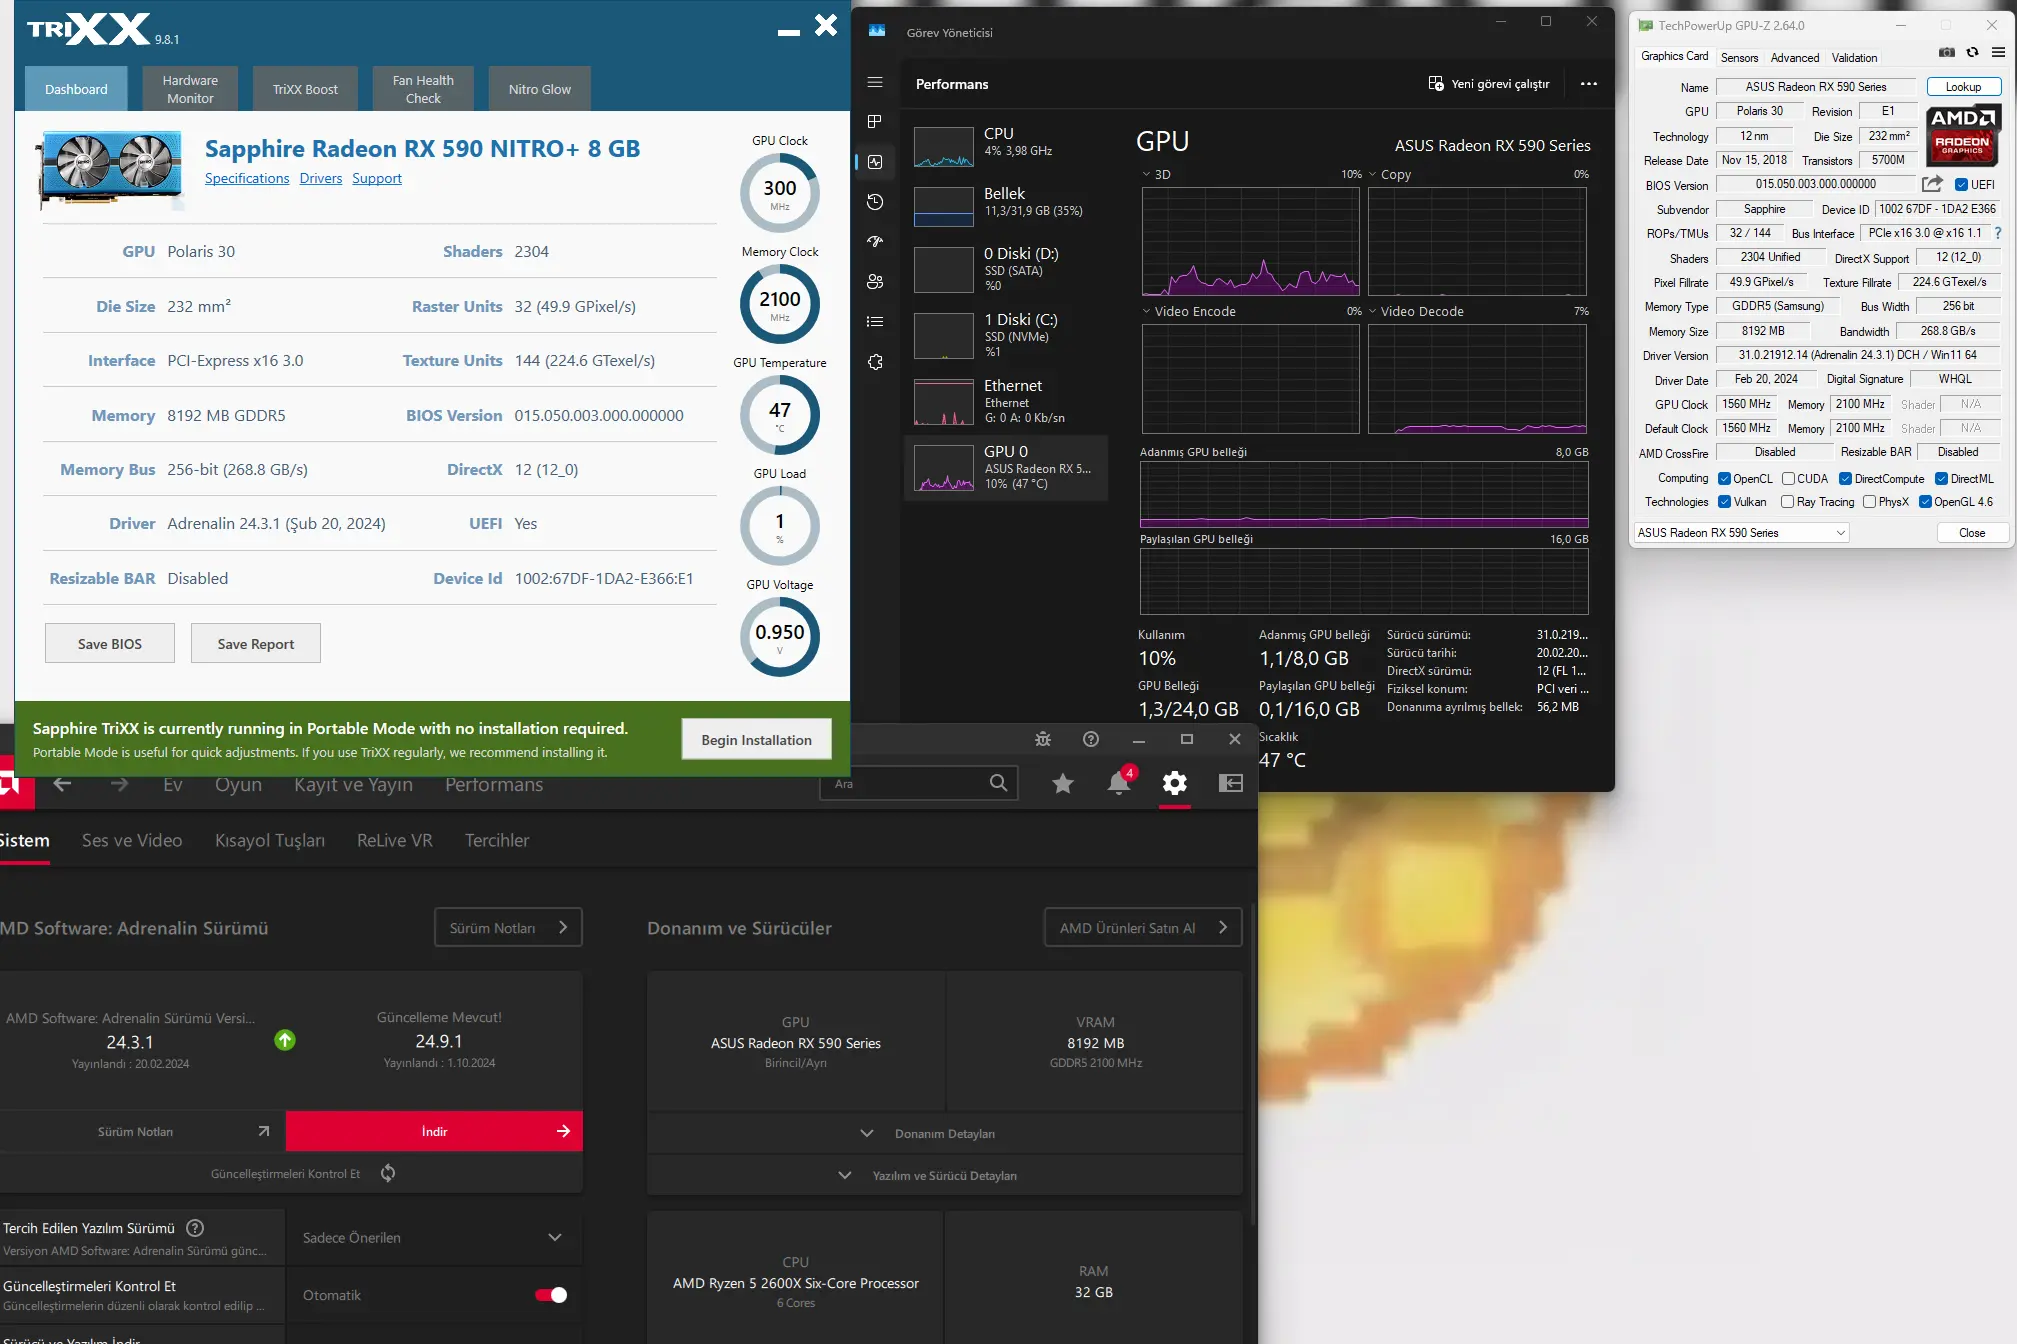Screen dimensions: 2017x1344
Task: Open Users page in Task Manager sidebar
Action: click(875, 281)
